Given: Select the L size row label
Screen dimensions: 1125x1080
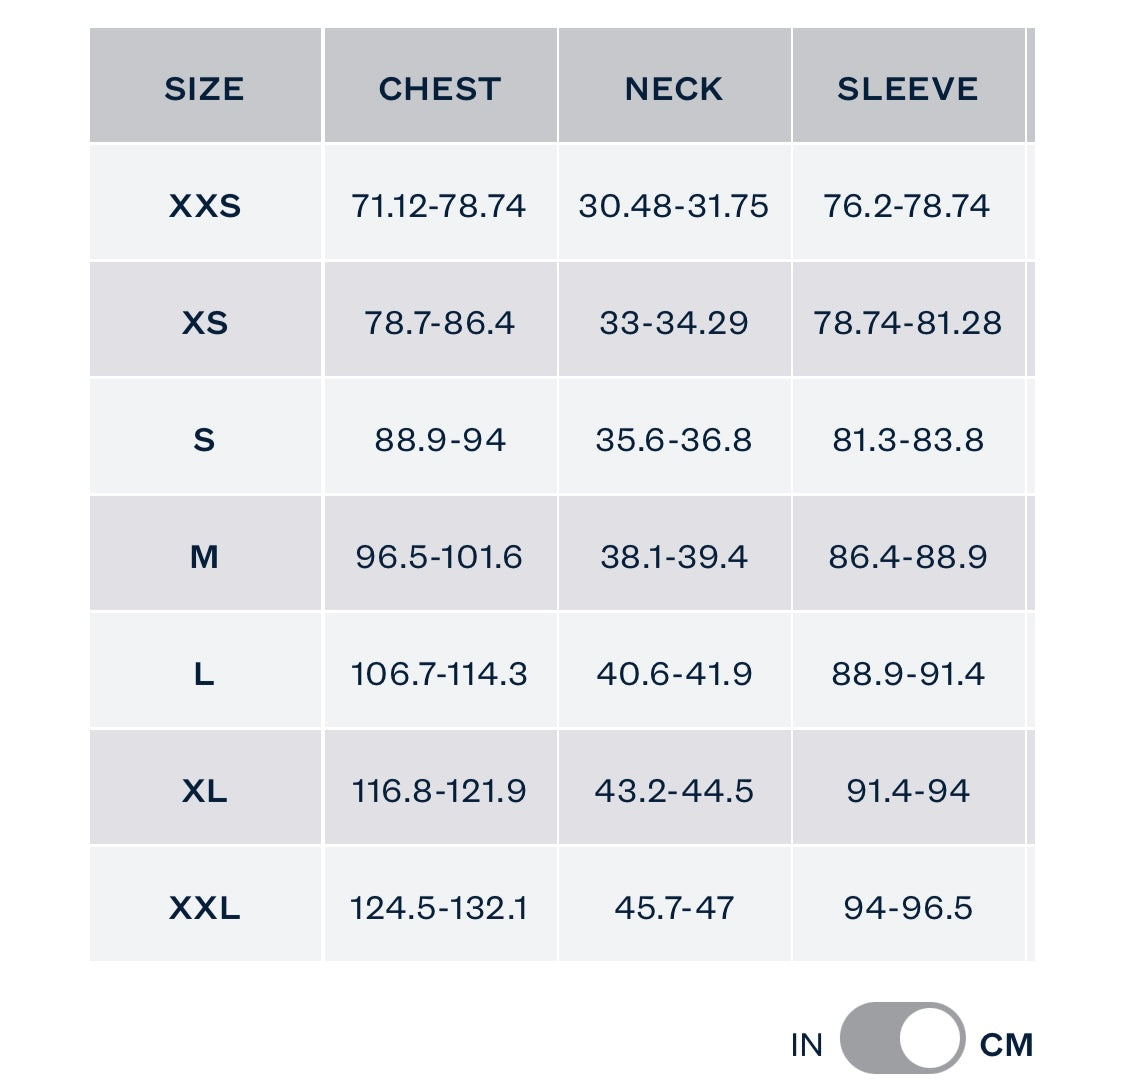Looking at the screenshot, I should [204, 674].
